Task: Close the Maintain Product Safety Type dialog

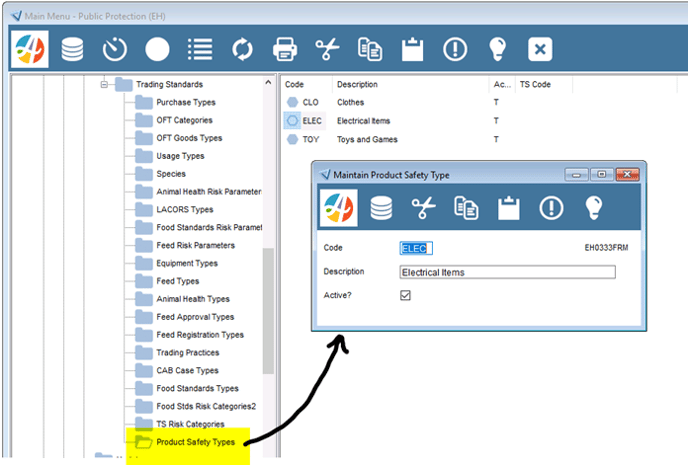Action: (627, 175)
